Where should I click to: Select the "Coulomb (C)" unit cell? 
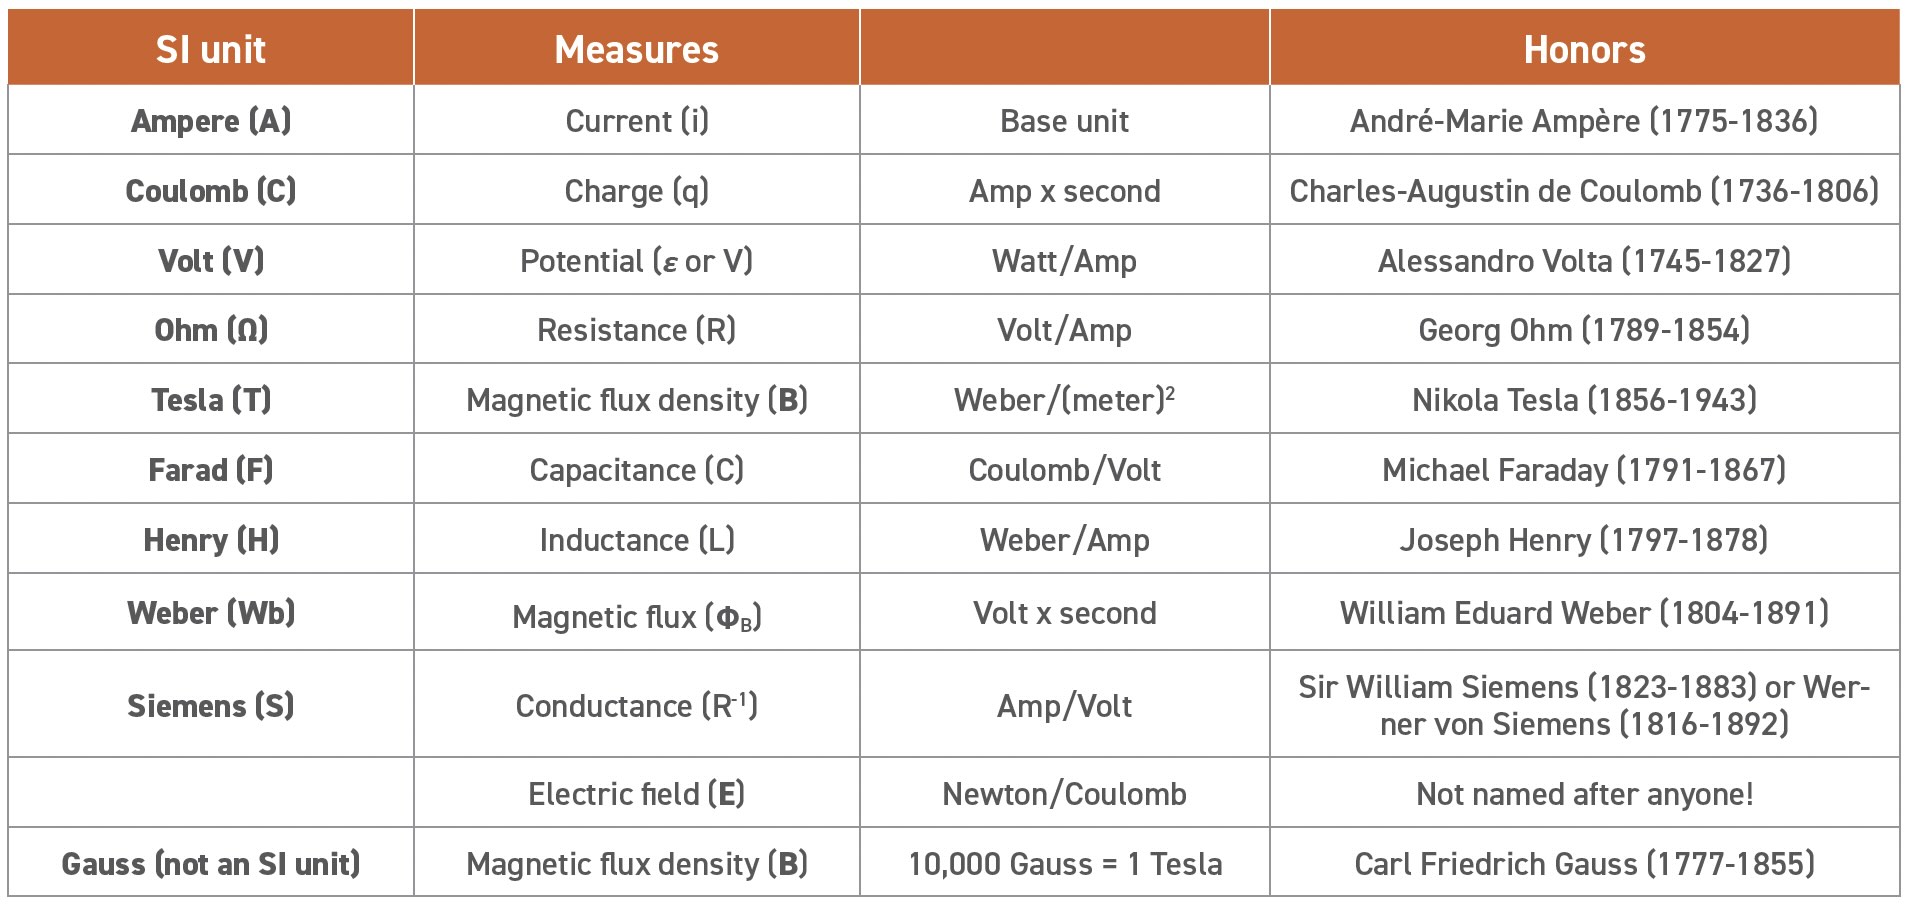[211, 191]
